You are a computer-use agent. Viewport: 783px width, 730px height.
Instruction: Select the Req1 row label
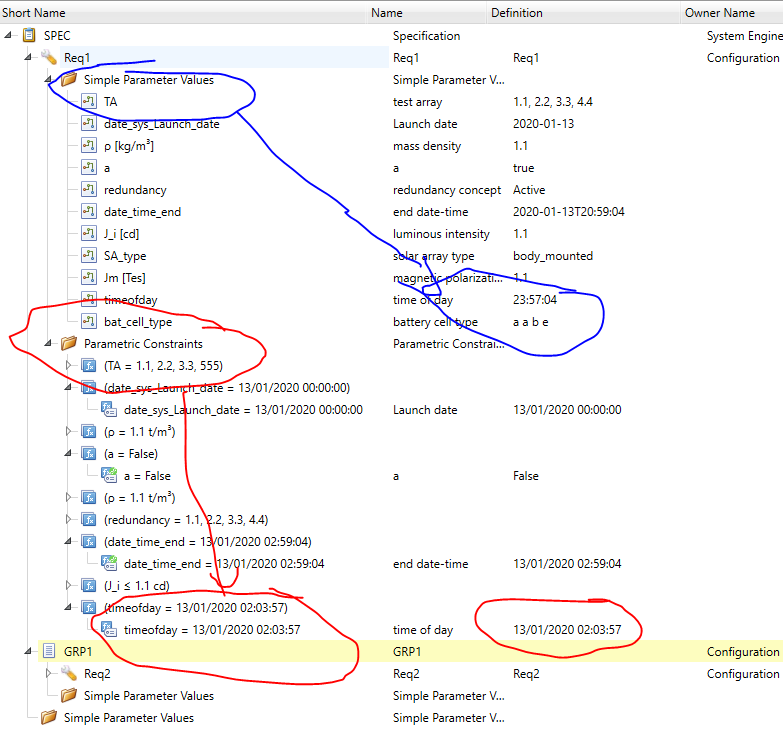77,58
